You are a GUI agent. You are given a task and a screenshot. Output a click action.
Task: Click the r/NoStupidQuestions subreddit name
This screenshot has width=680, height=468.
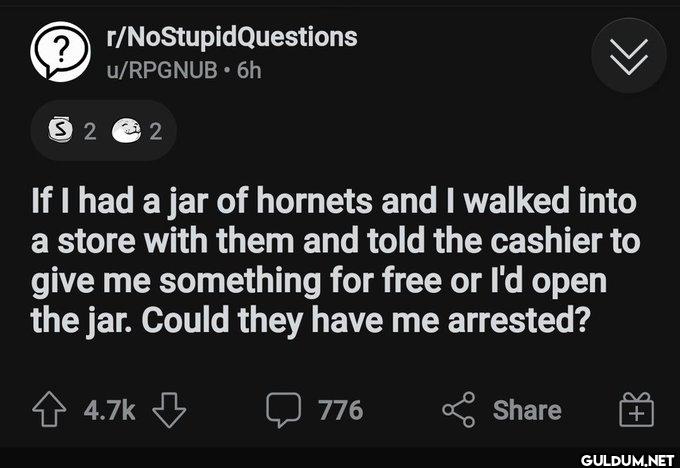coord(230,38)
